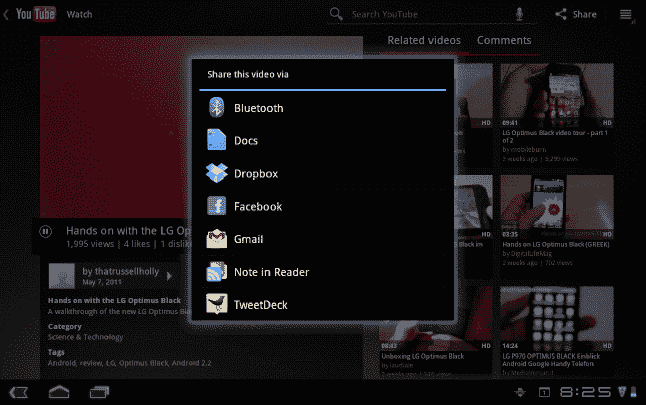Open the overflow menu icon
646x405 pixels.
click(625, 14)
